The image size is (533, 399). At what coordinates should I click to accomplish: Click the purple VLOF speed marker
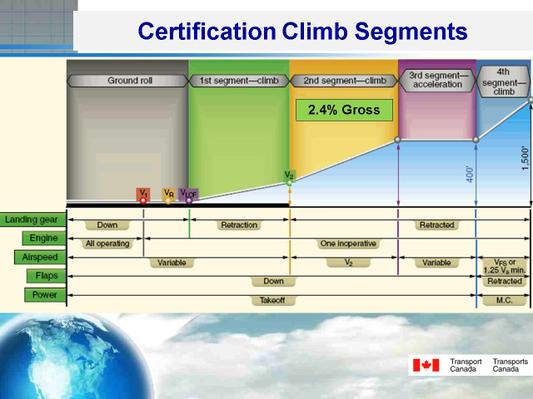[x=188, y=195]
